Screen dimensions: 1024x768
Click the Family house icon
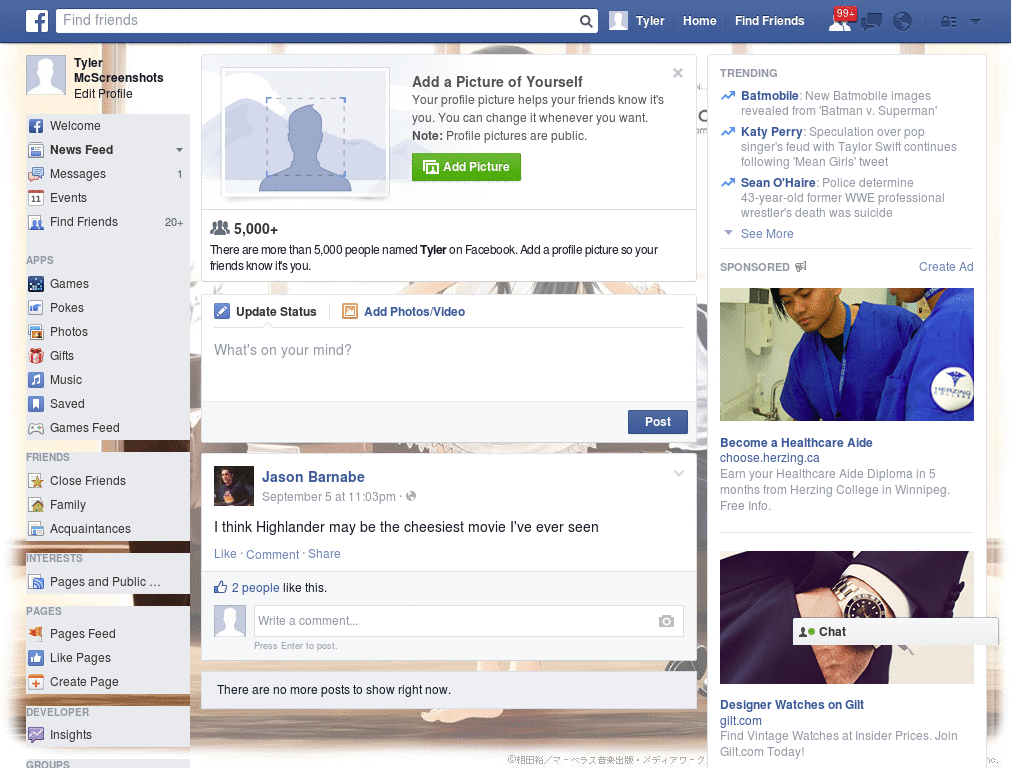tap(36, 505)
